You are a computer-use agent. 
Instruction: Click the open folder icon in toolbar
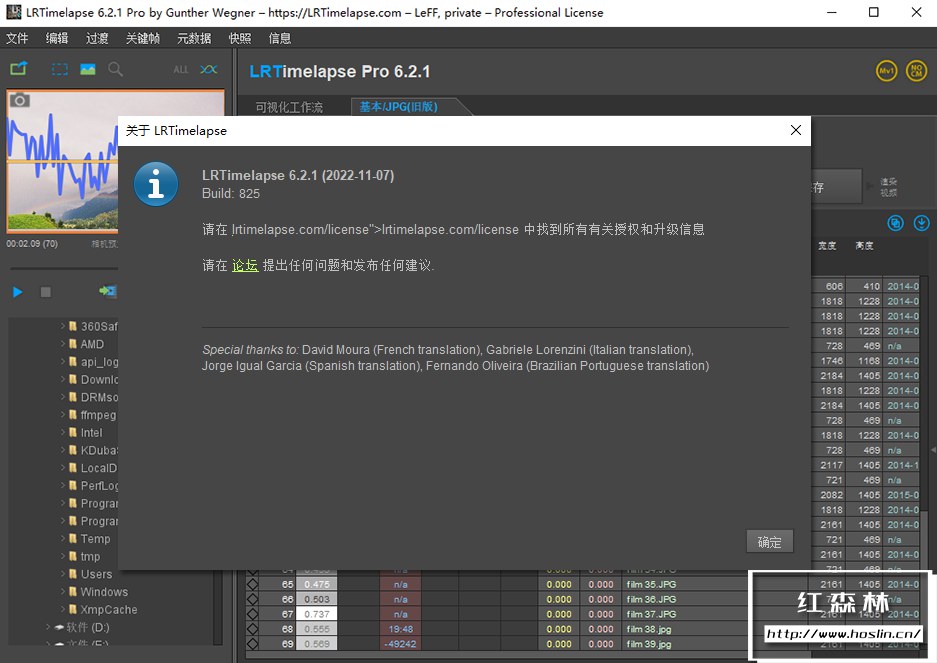[19, 69]
